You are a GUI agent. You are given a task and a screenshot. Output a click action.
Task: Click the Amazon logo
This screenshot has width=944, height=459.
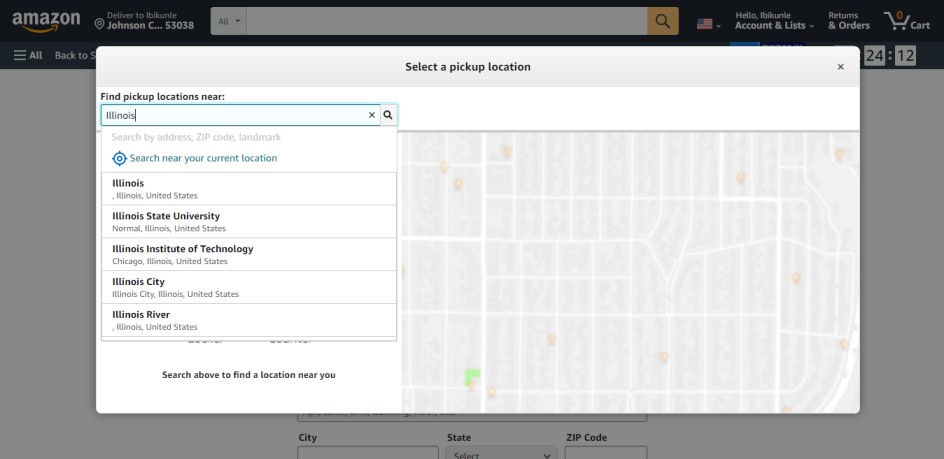(47, 21)
